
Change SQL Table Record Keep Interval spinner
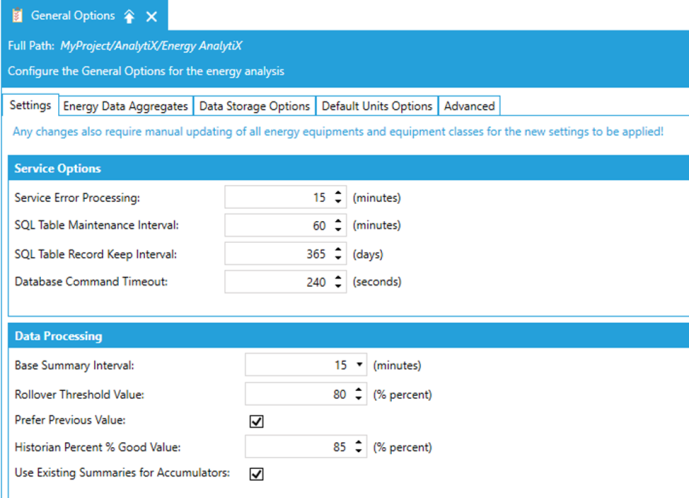coord(339,254)
